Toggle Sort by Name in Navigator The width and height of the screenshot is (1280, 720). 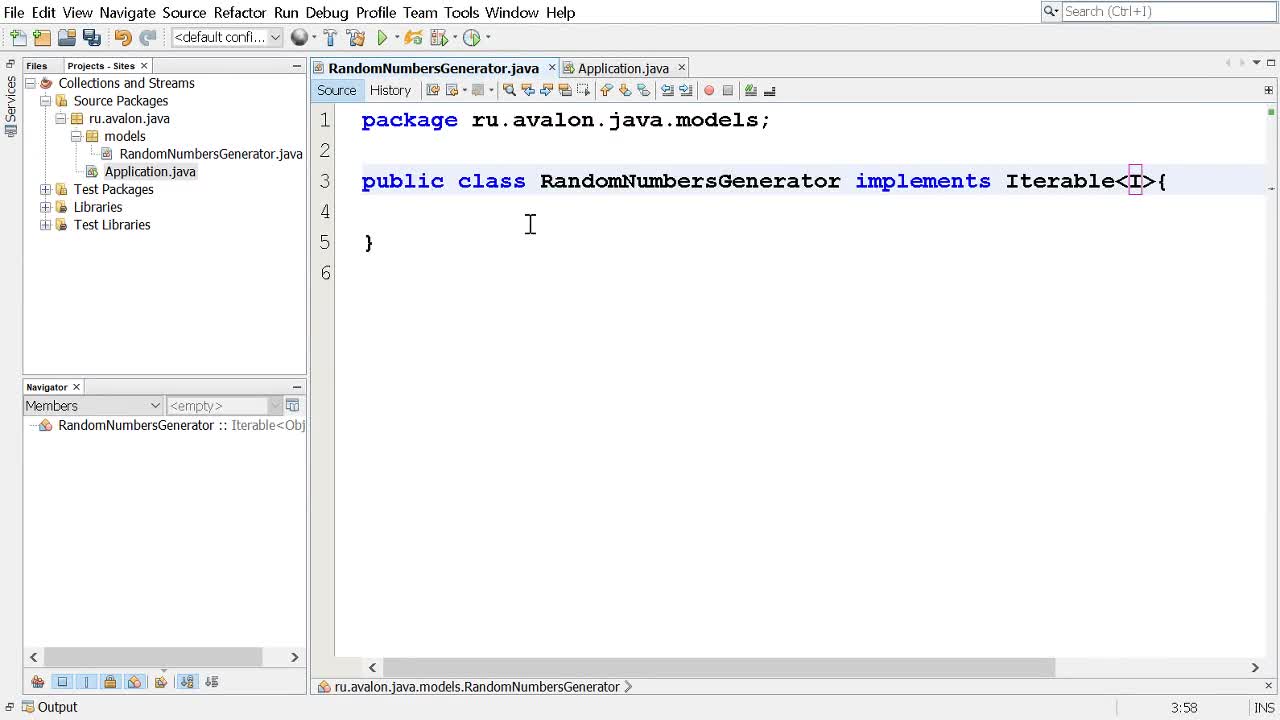[x=187, y=682]
